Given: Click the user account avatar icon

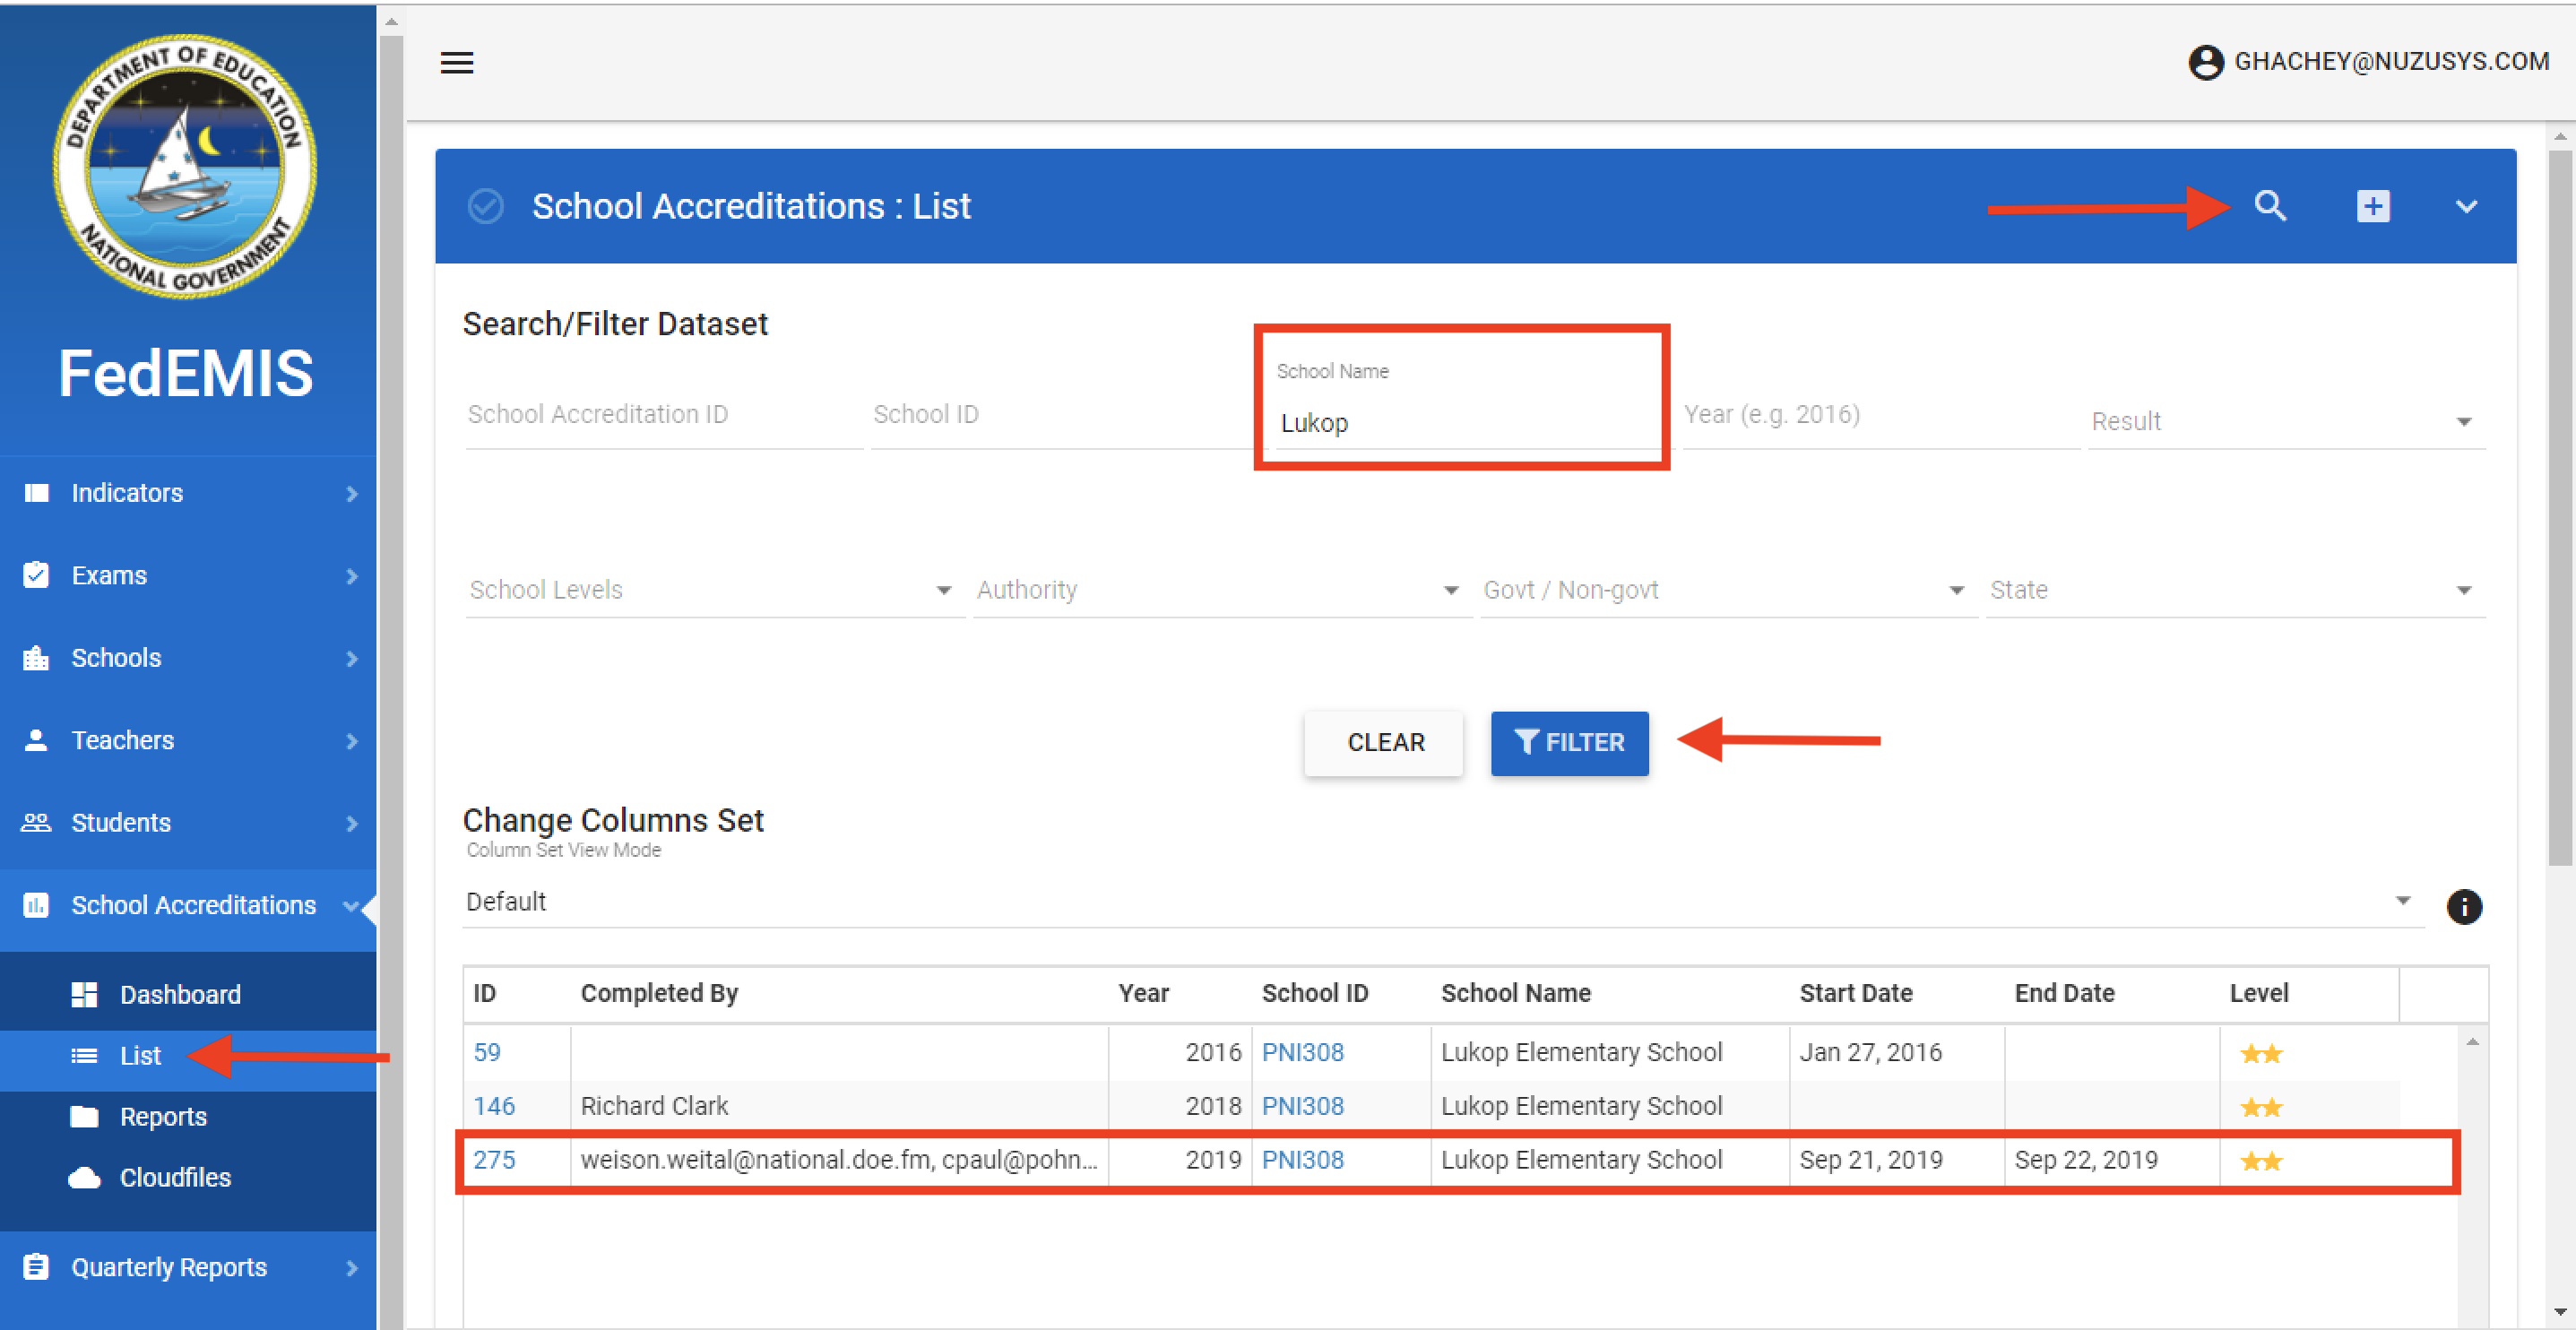Looking at the screenshot, I should coord(2205,62).
